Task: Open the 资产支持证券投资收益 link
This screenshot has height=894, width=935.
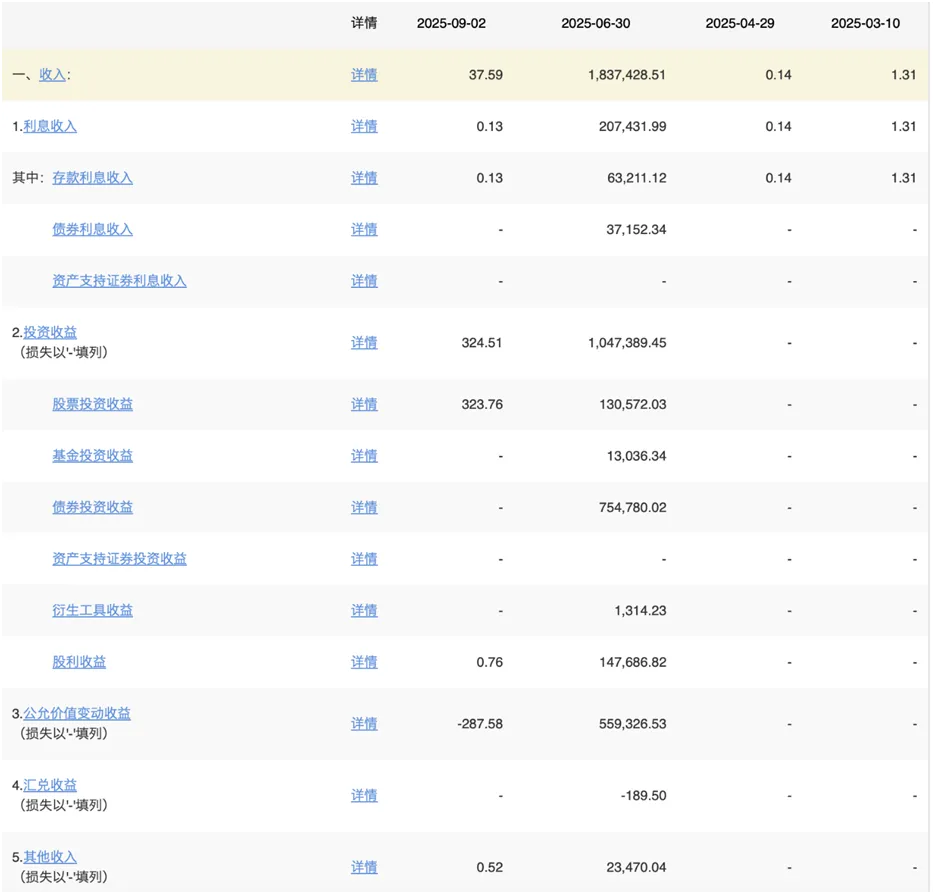Action: (119, 559)
